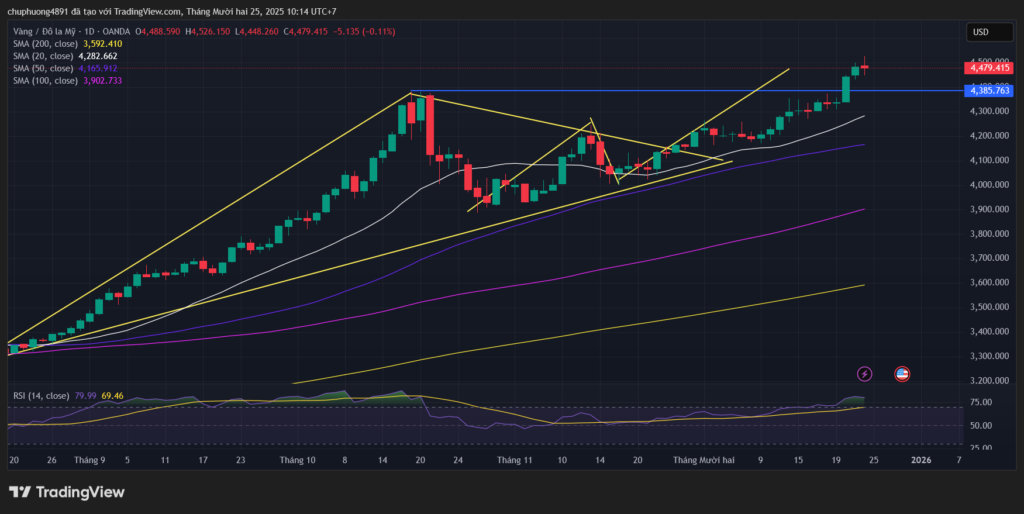Click the red current price label 4,479.415
Screen dimensions: 1024x514
click(989, 68)
